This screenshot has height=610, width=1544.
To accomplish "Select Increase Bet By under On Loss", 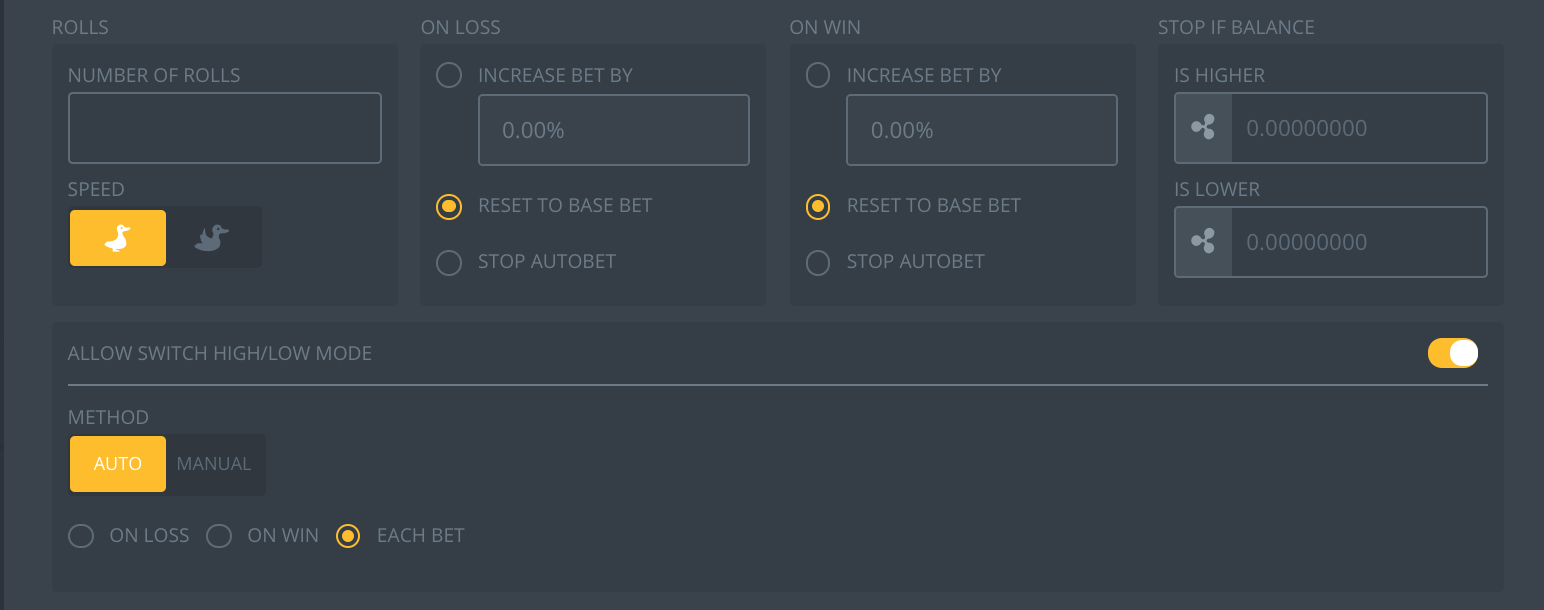I will coord(450,75).
